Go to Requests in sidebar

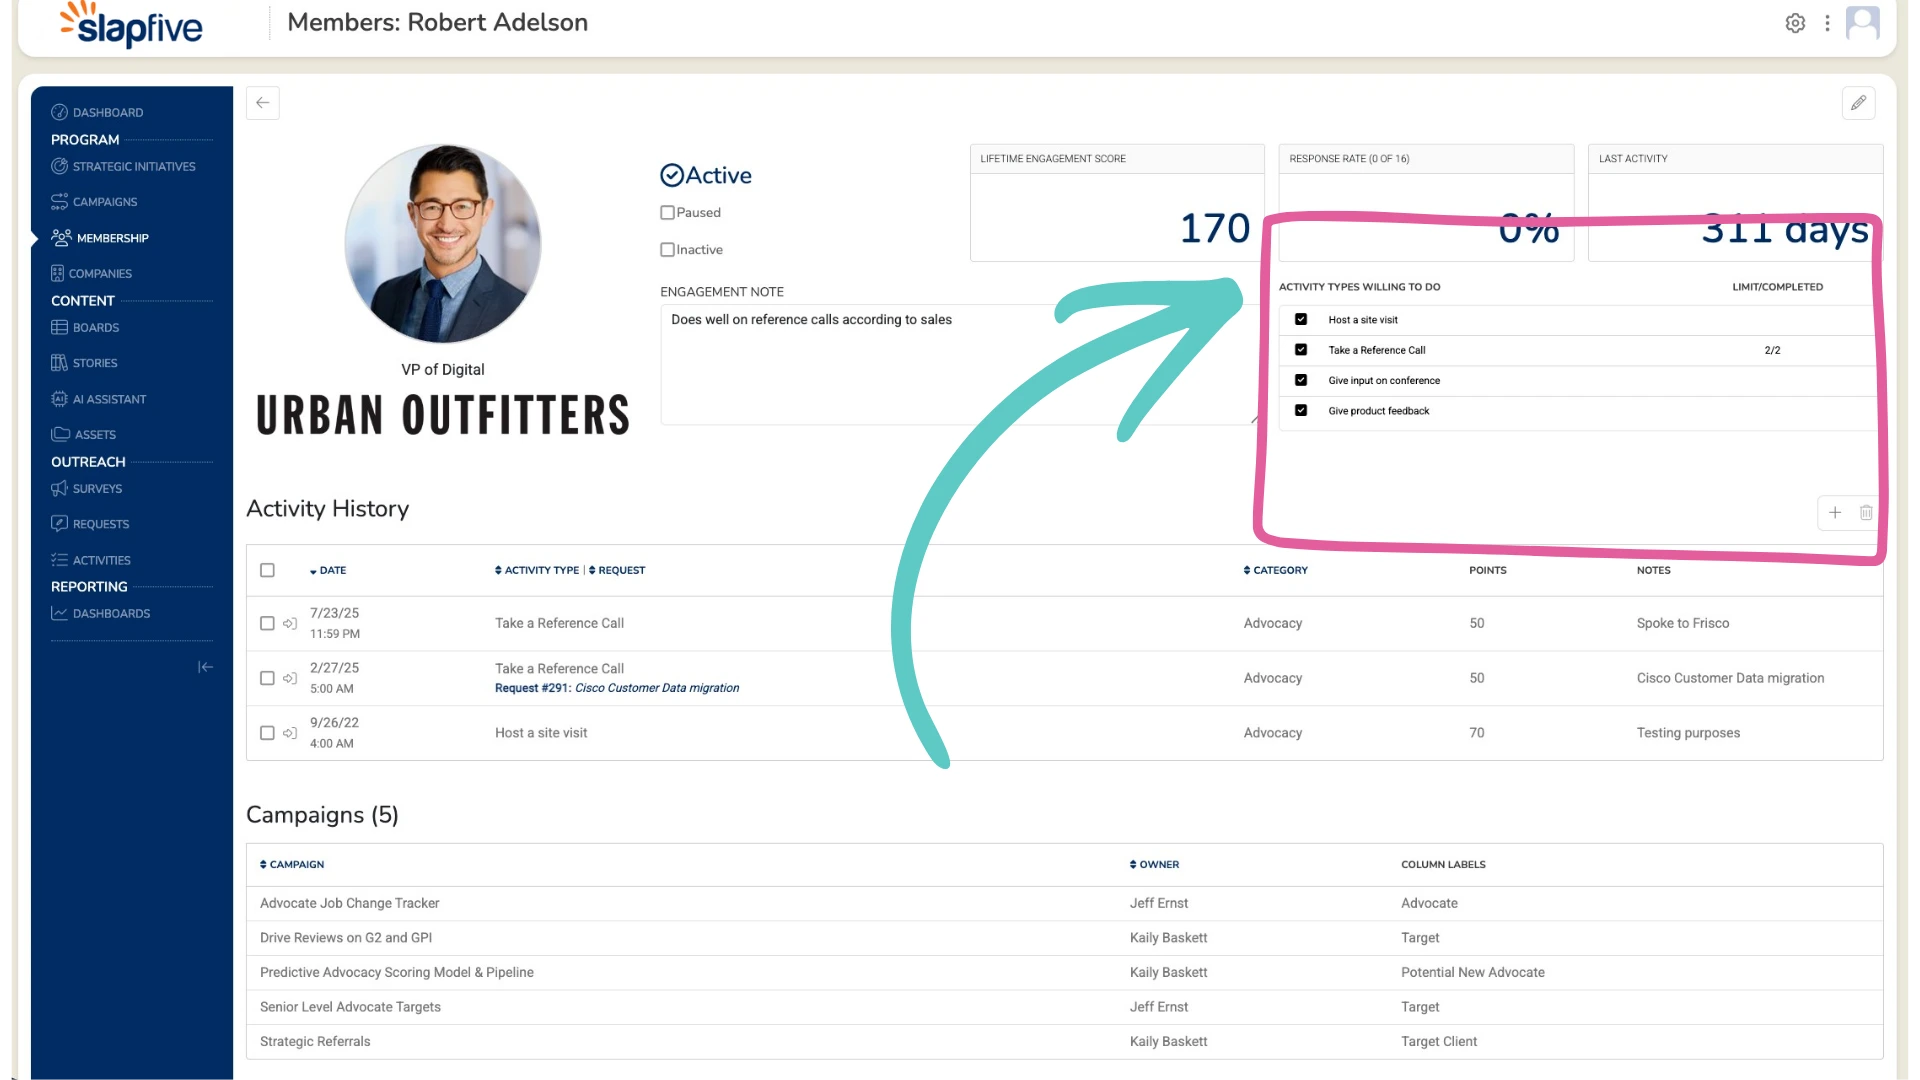click(x=91, y=524)
